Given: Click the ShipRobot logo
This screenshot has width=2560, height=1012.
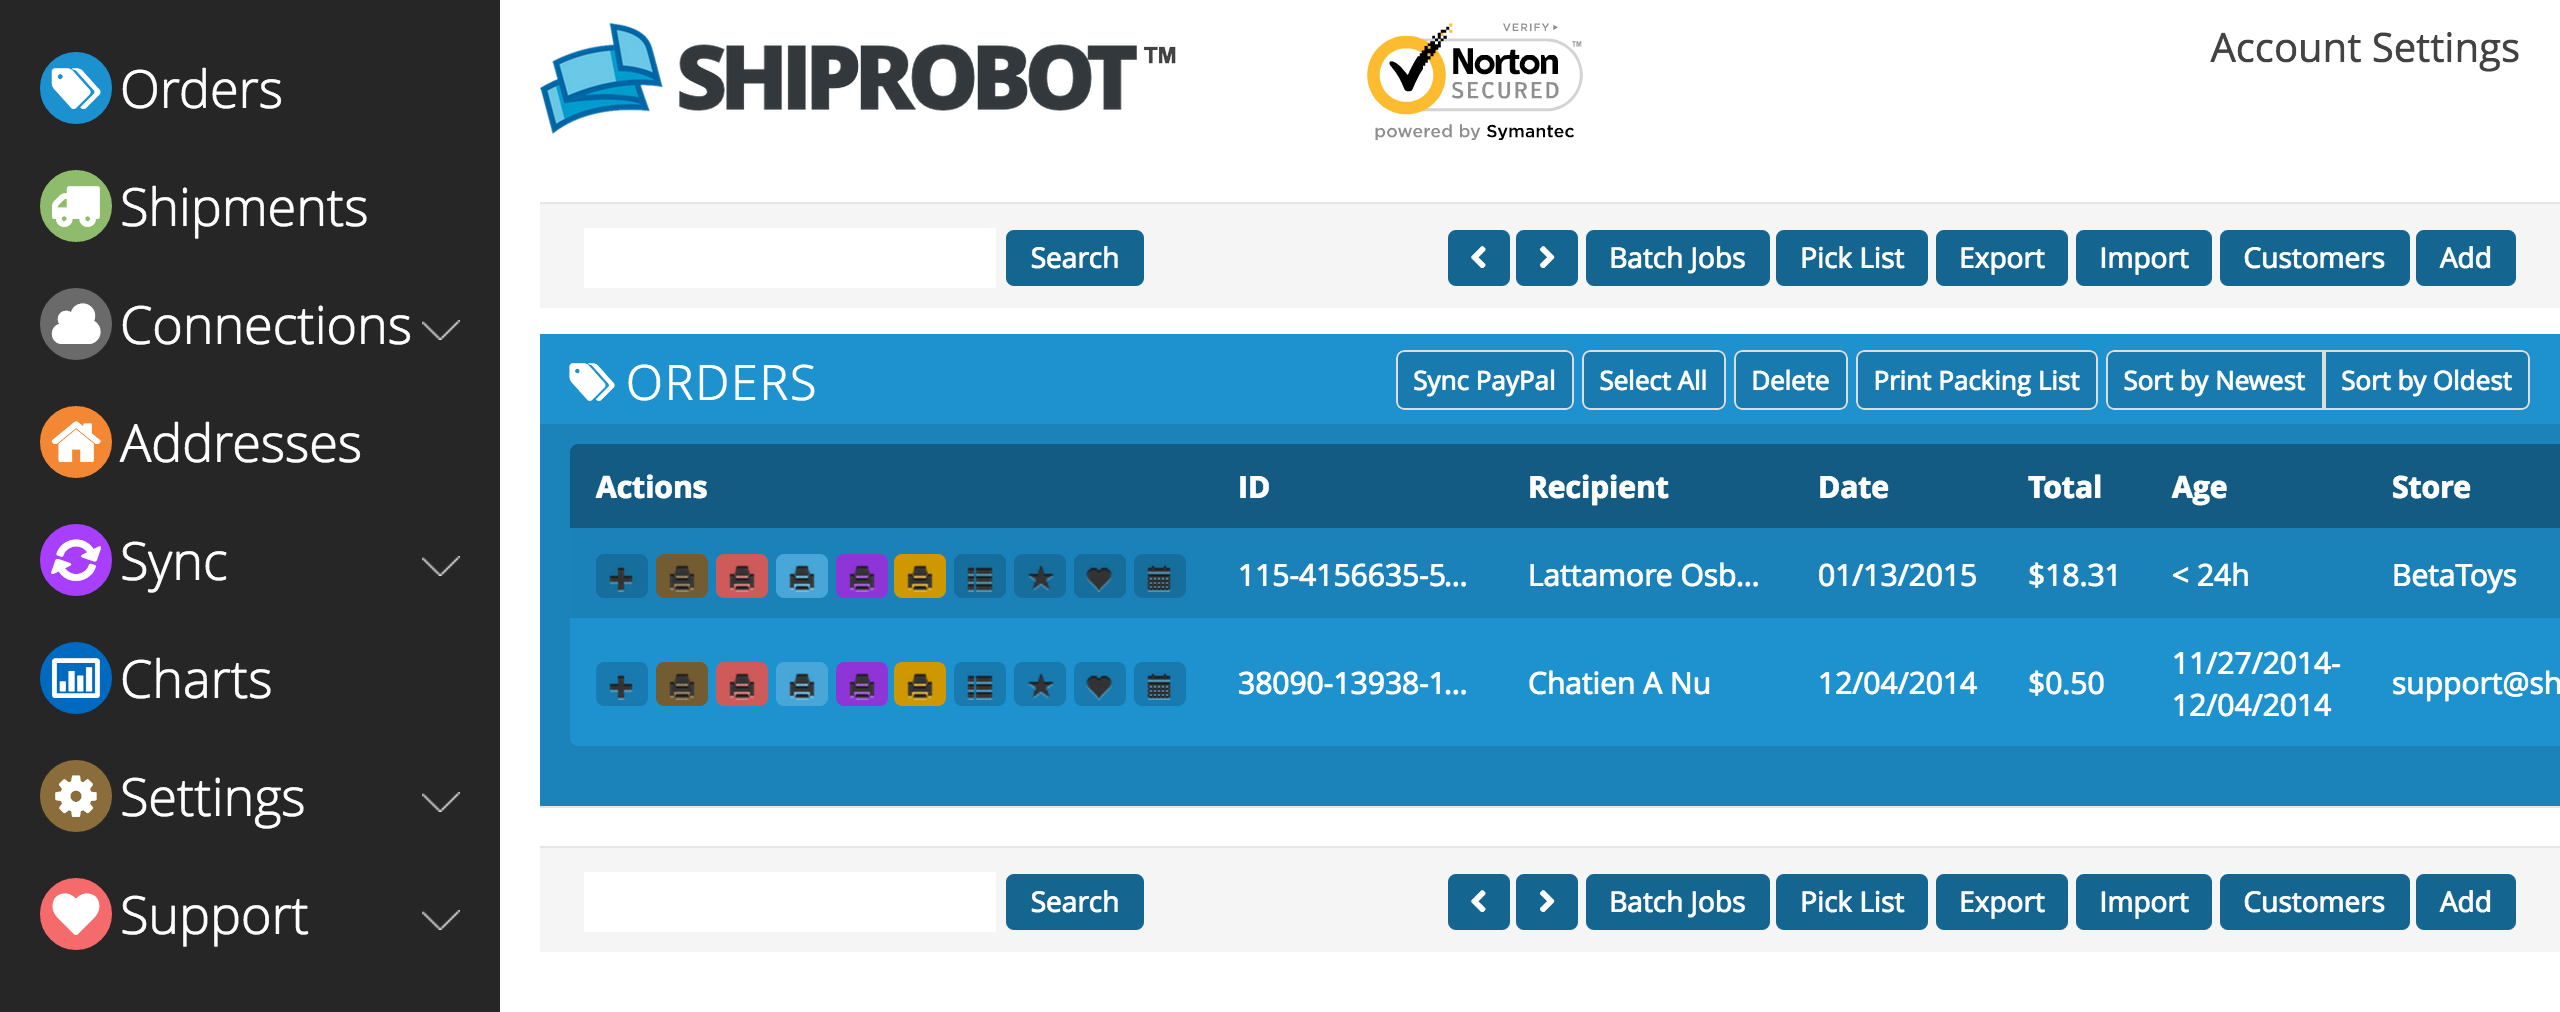Looking at the screenshot, I should (x=858, y=78).
